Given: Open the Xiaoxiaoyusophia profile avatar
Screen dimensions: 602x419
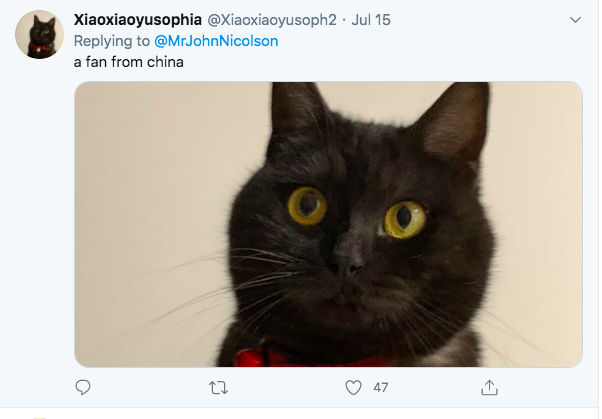Looking at the screenshot, I should pyautogui.click(x=39, y=35).
